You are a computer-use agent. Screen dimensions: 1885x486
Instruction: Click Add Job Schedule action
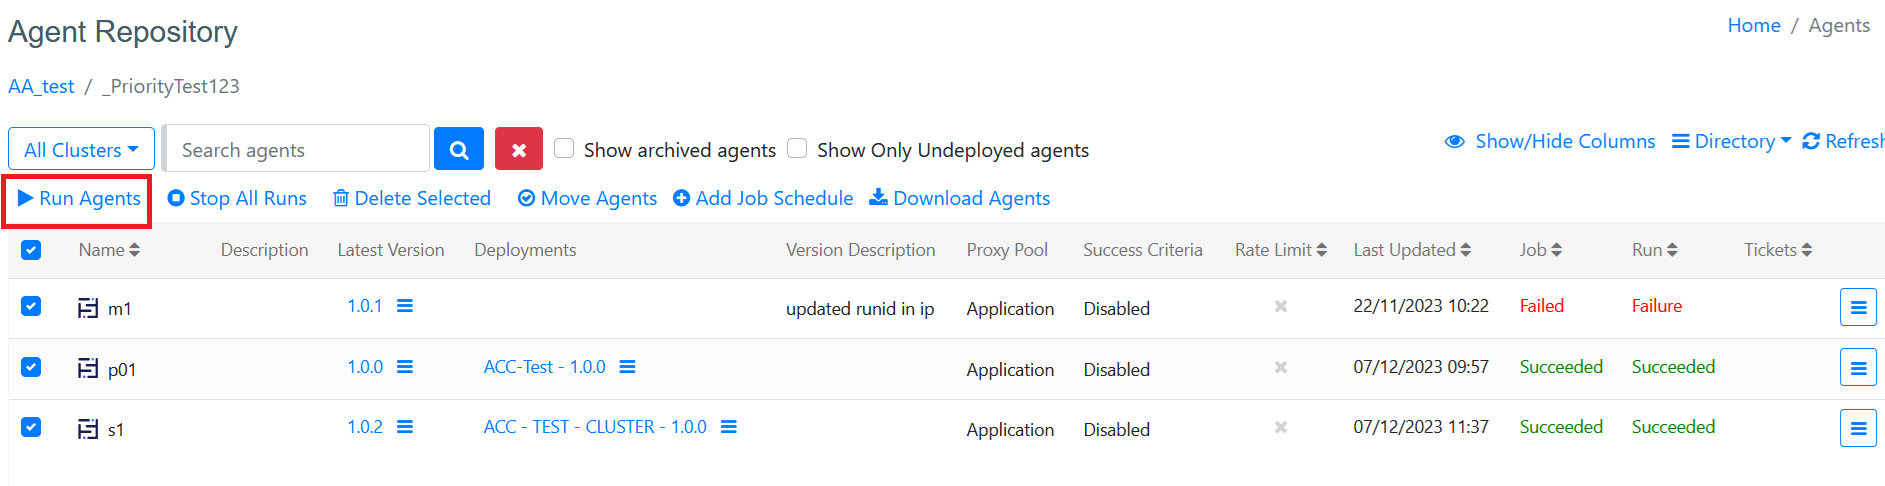pyautogui.click(x=763, y=199)
